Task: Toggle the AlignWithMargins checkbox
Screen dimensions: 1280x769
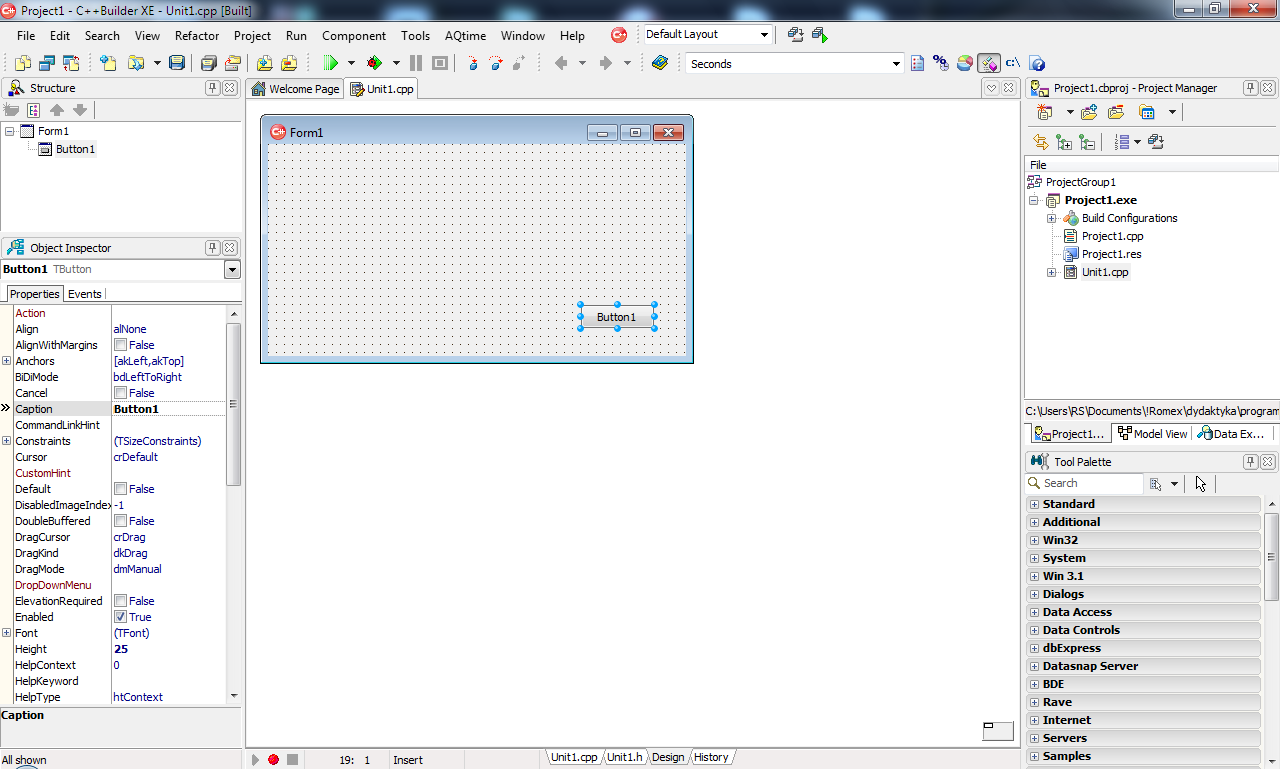Action: pyautogui.click(x=120, y=345)
